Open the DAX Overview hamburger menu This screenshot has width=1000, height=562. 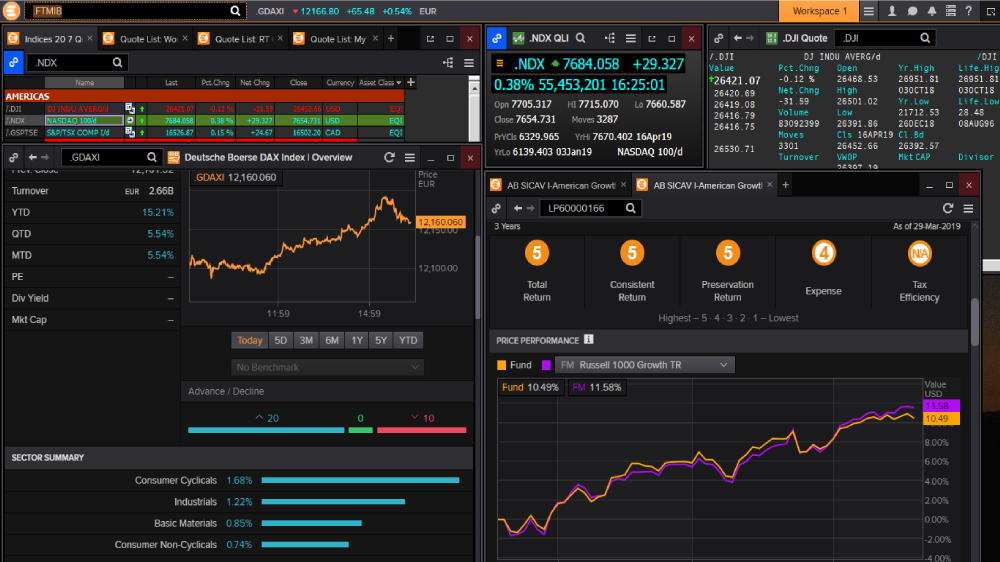409,158
